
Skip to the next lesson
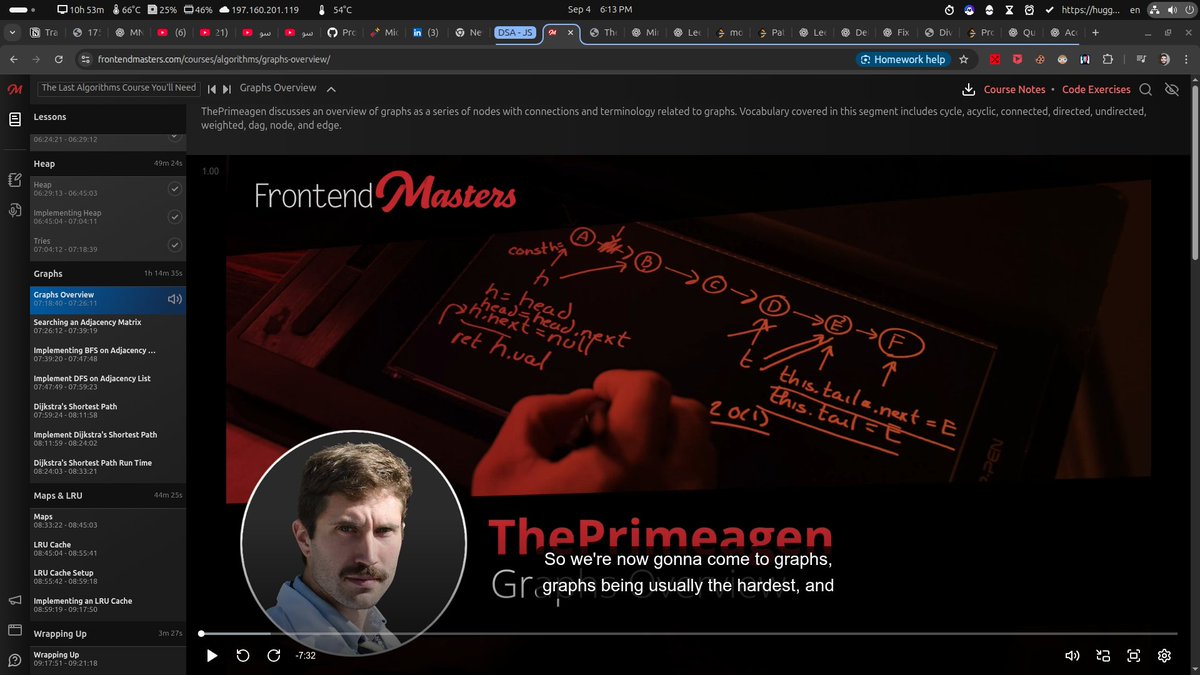227,89
